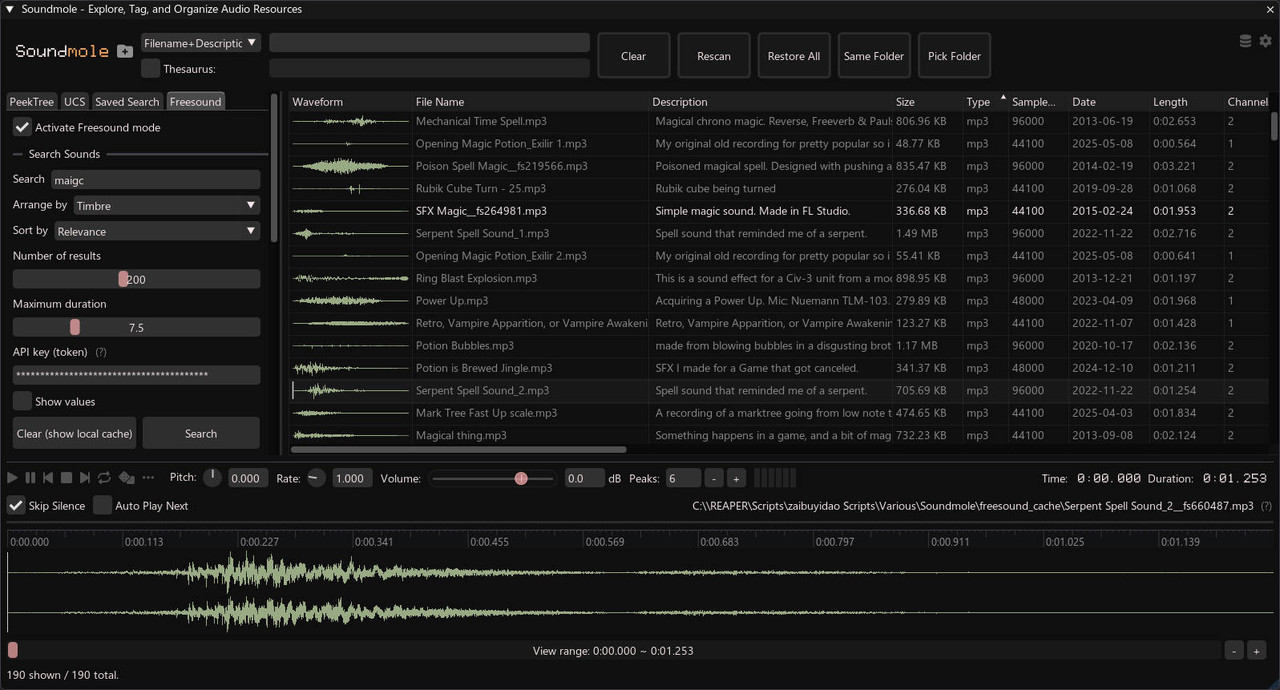The image size is (1280, 690).
Task: Open the settings gear icon
Action: (x=1265, y=41)
